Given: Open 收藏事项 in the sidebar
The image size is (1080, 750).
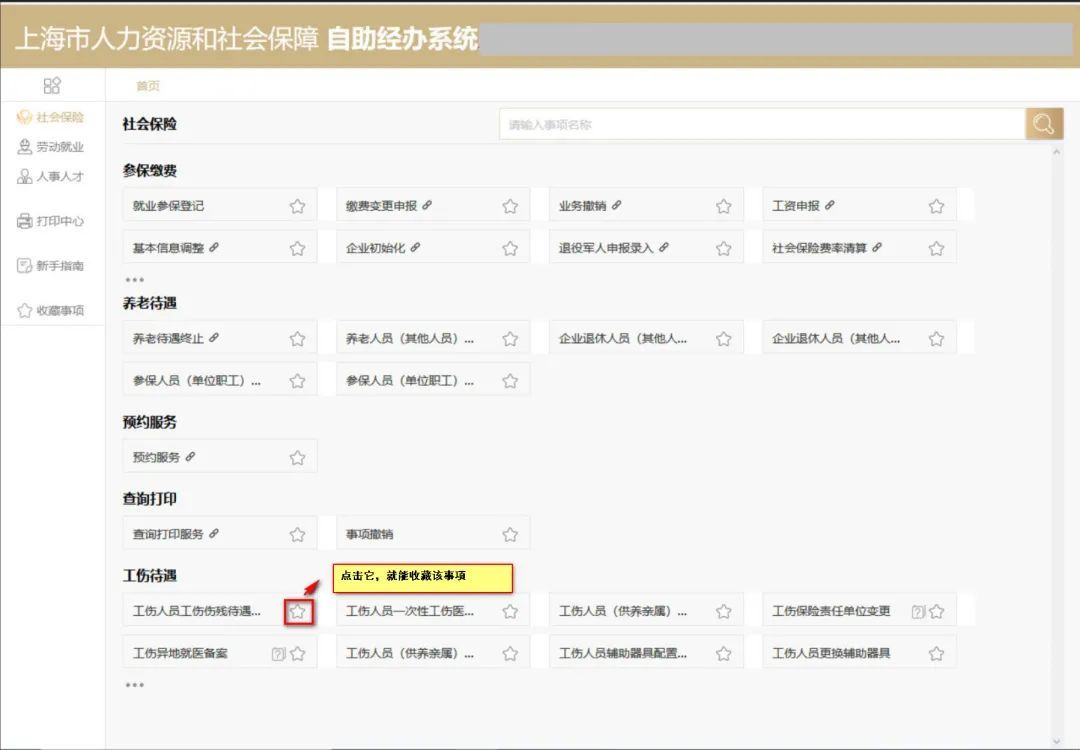Looking at the screenshot, I should point(51,311).
